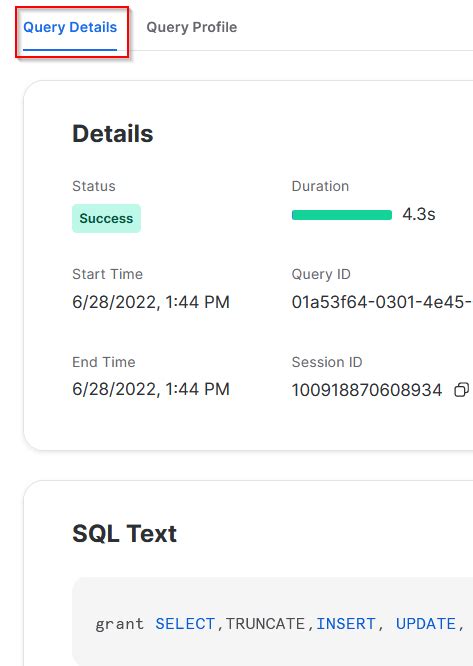The image size is (473, 666).
Task: Select the Query ID text 01a53f64-0301-4e45
Action: 382,302
